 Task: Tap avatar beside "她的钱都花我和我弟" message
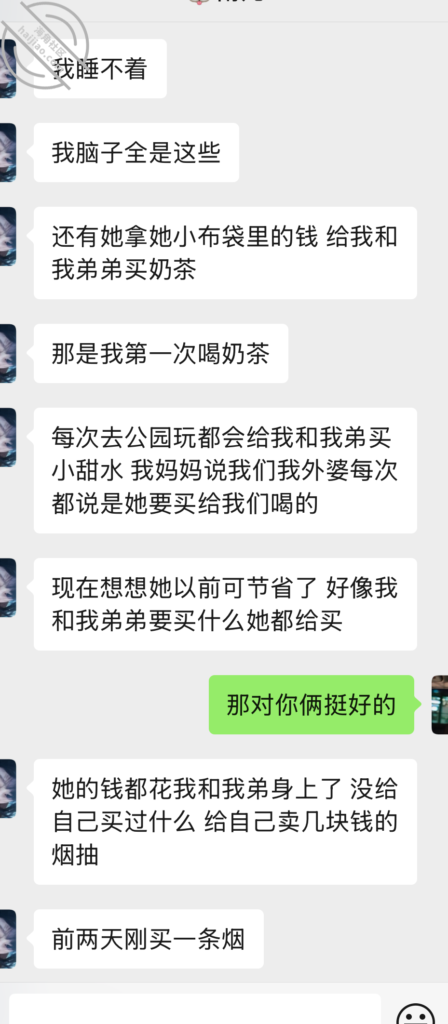[8, 788]
